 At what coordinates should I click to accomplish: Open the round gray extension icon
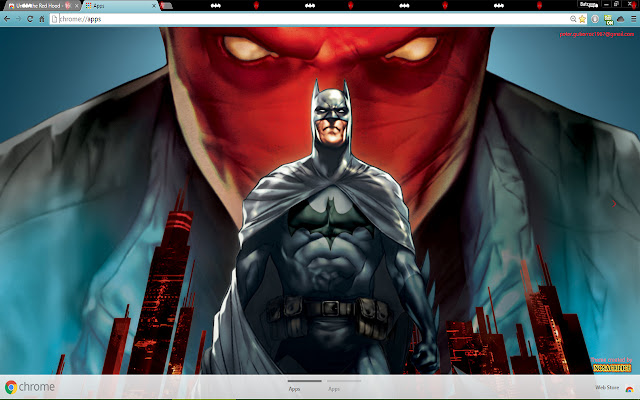[595, 19]
